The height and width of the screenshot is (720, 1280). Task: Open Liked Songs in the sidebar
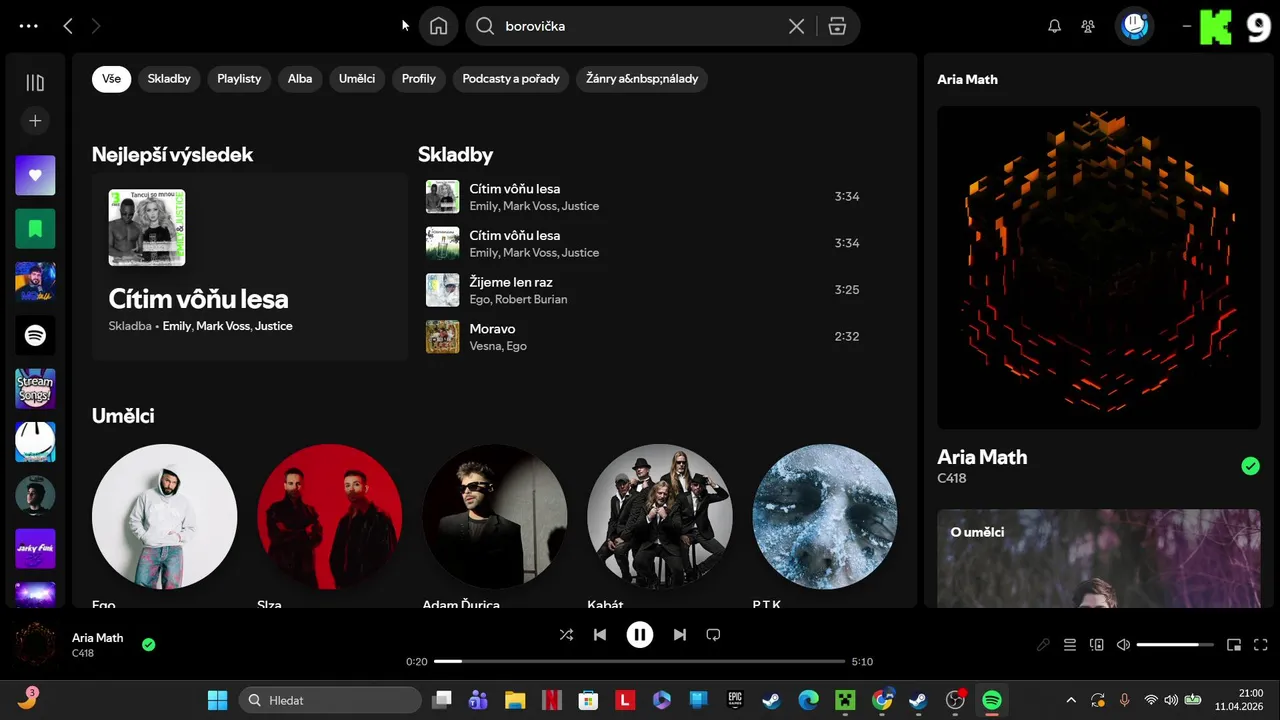[35, 175]
